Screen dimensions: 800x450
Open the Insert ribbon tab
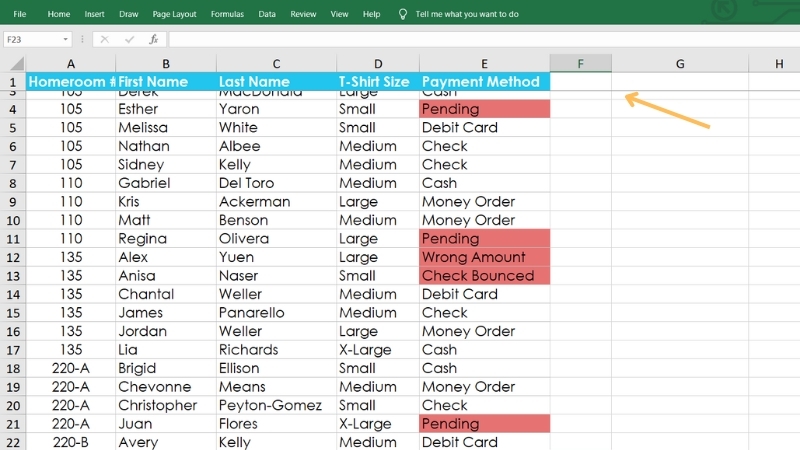(x=94, y=14)
